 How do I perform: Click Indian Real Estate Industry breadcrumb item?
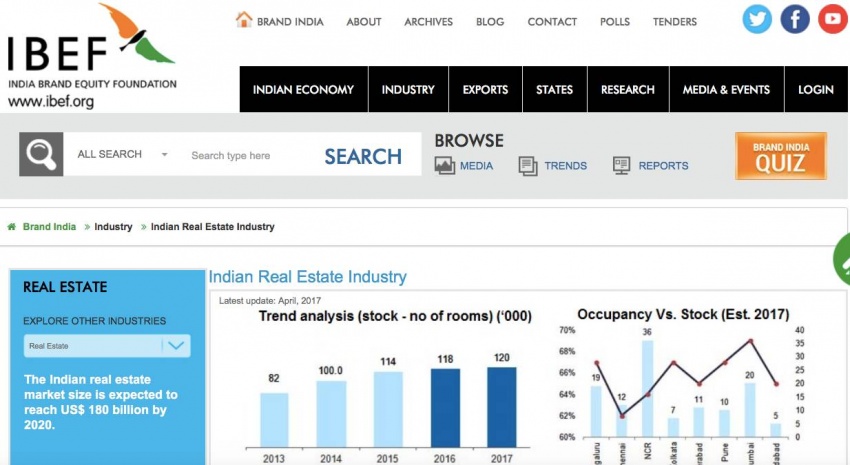[x=212, y=227]
